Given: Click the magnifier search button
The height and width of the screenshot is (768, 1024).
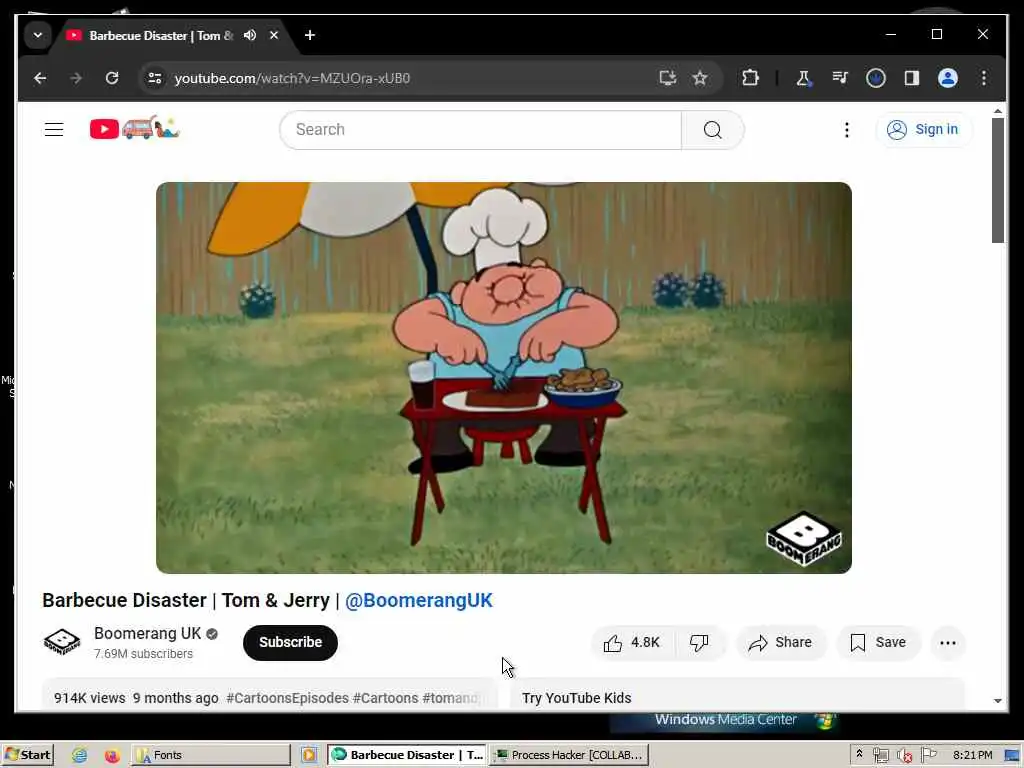Looking at the screenshot, I should click(x=712, y=130).
